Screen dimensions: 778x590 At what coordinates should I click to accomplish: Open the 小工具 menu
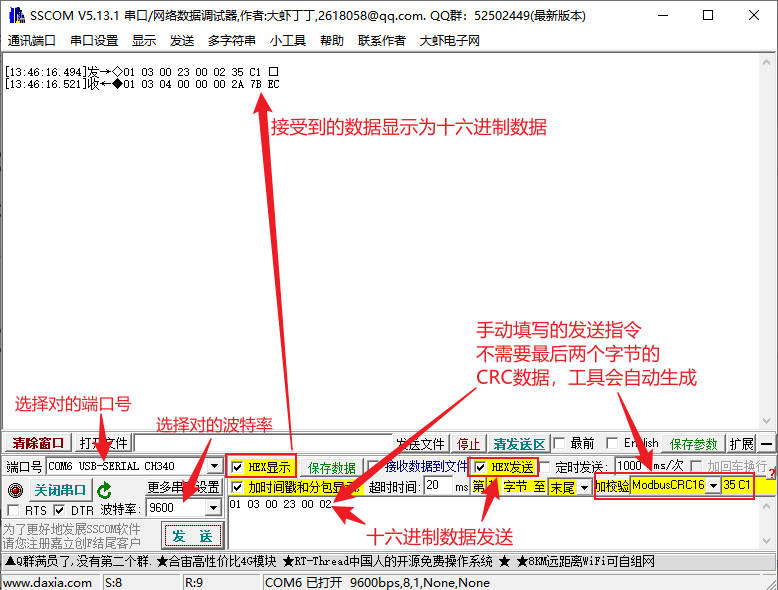click(288, 41)
